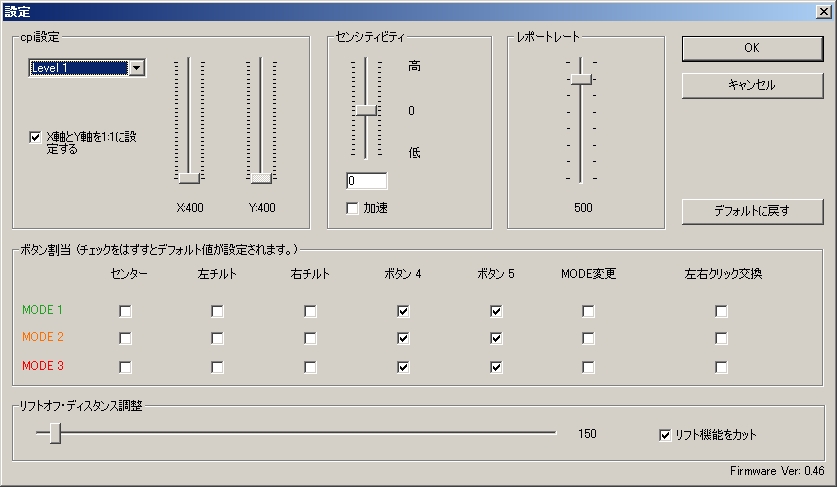The height and width of the screenshot is (487, 837).
Task: Check MODE 1 MODE変更 checkbox
Action: [588, 311]
